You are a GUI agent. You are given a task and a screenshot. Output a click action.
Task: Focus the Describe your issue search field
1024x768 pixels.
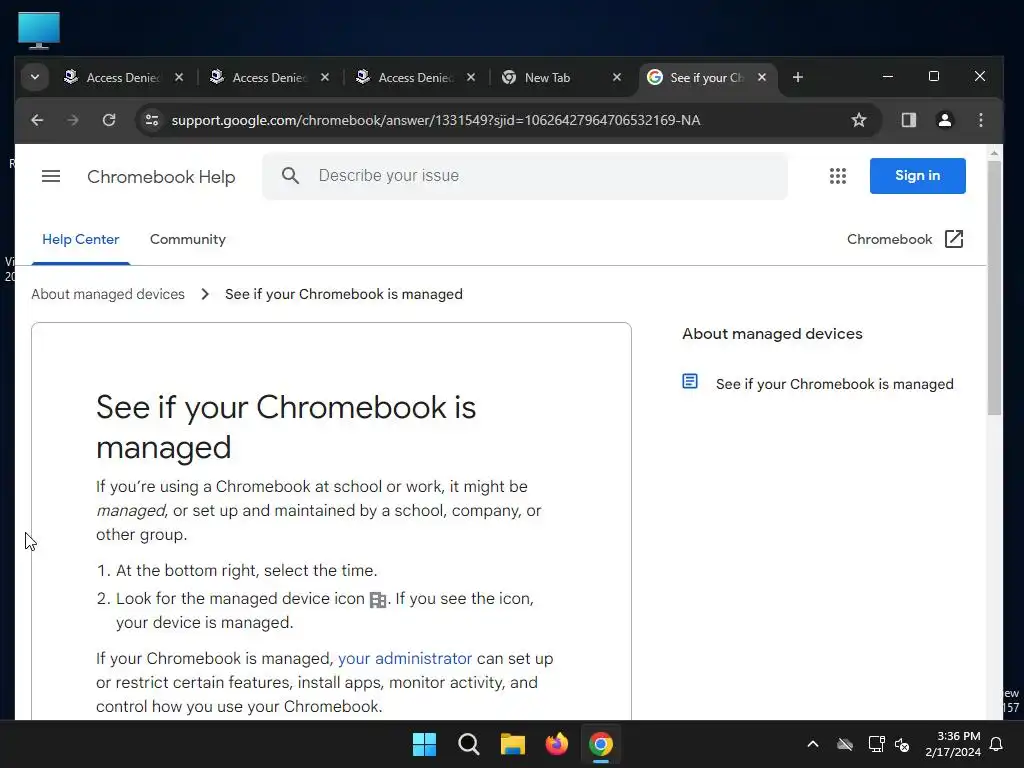click(524, 176)
